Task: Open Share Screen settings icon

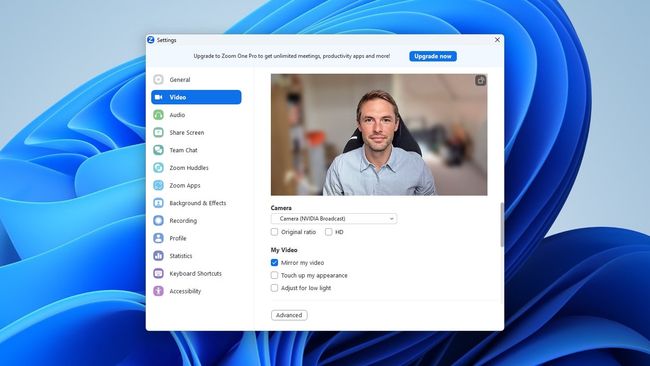Action: (x=158, y=133)
